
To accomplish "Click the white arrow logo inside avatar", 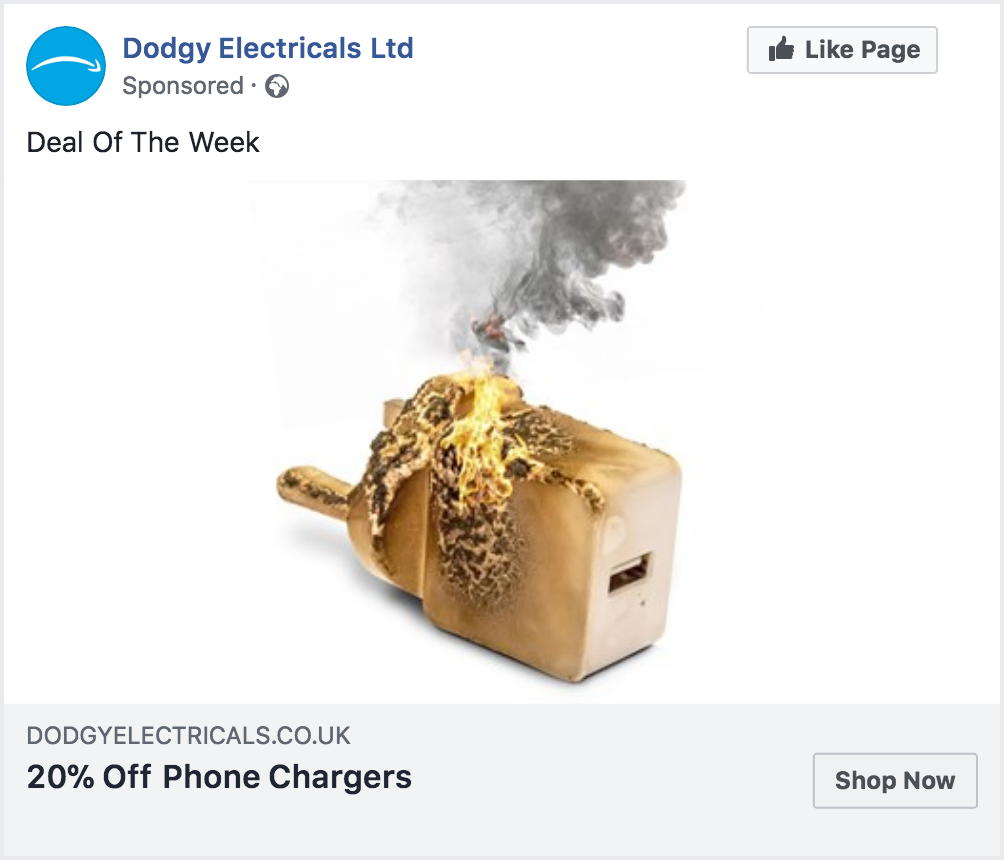I will 67,63.
